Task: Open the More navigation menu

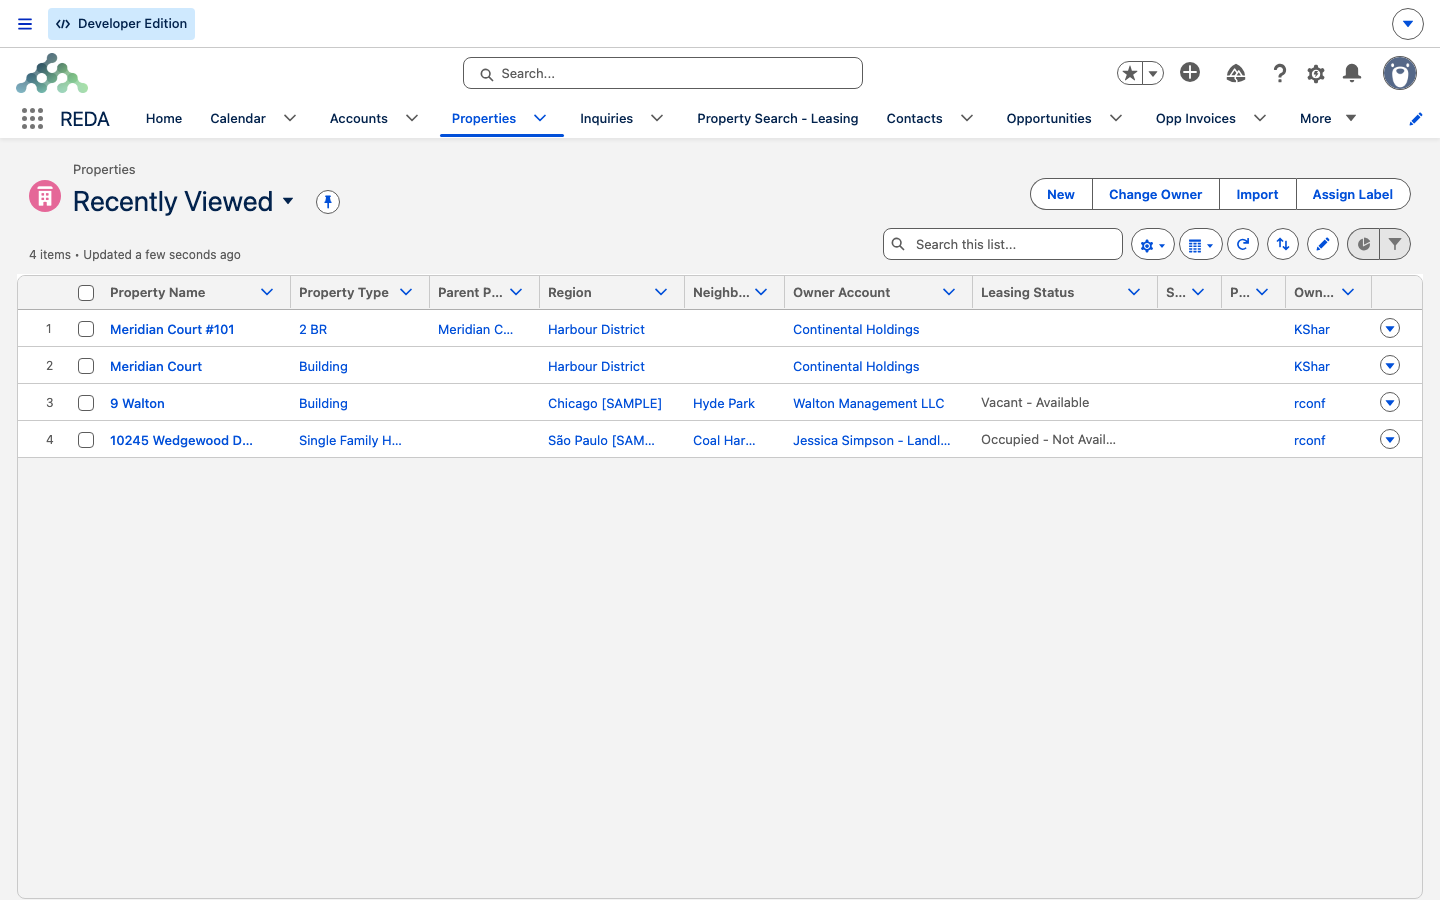Action: [x=1328, y=118]
